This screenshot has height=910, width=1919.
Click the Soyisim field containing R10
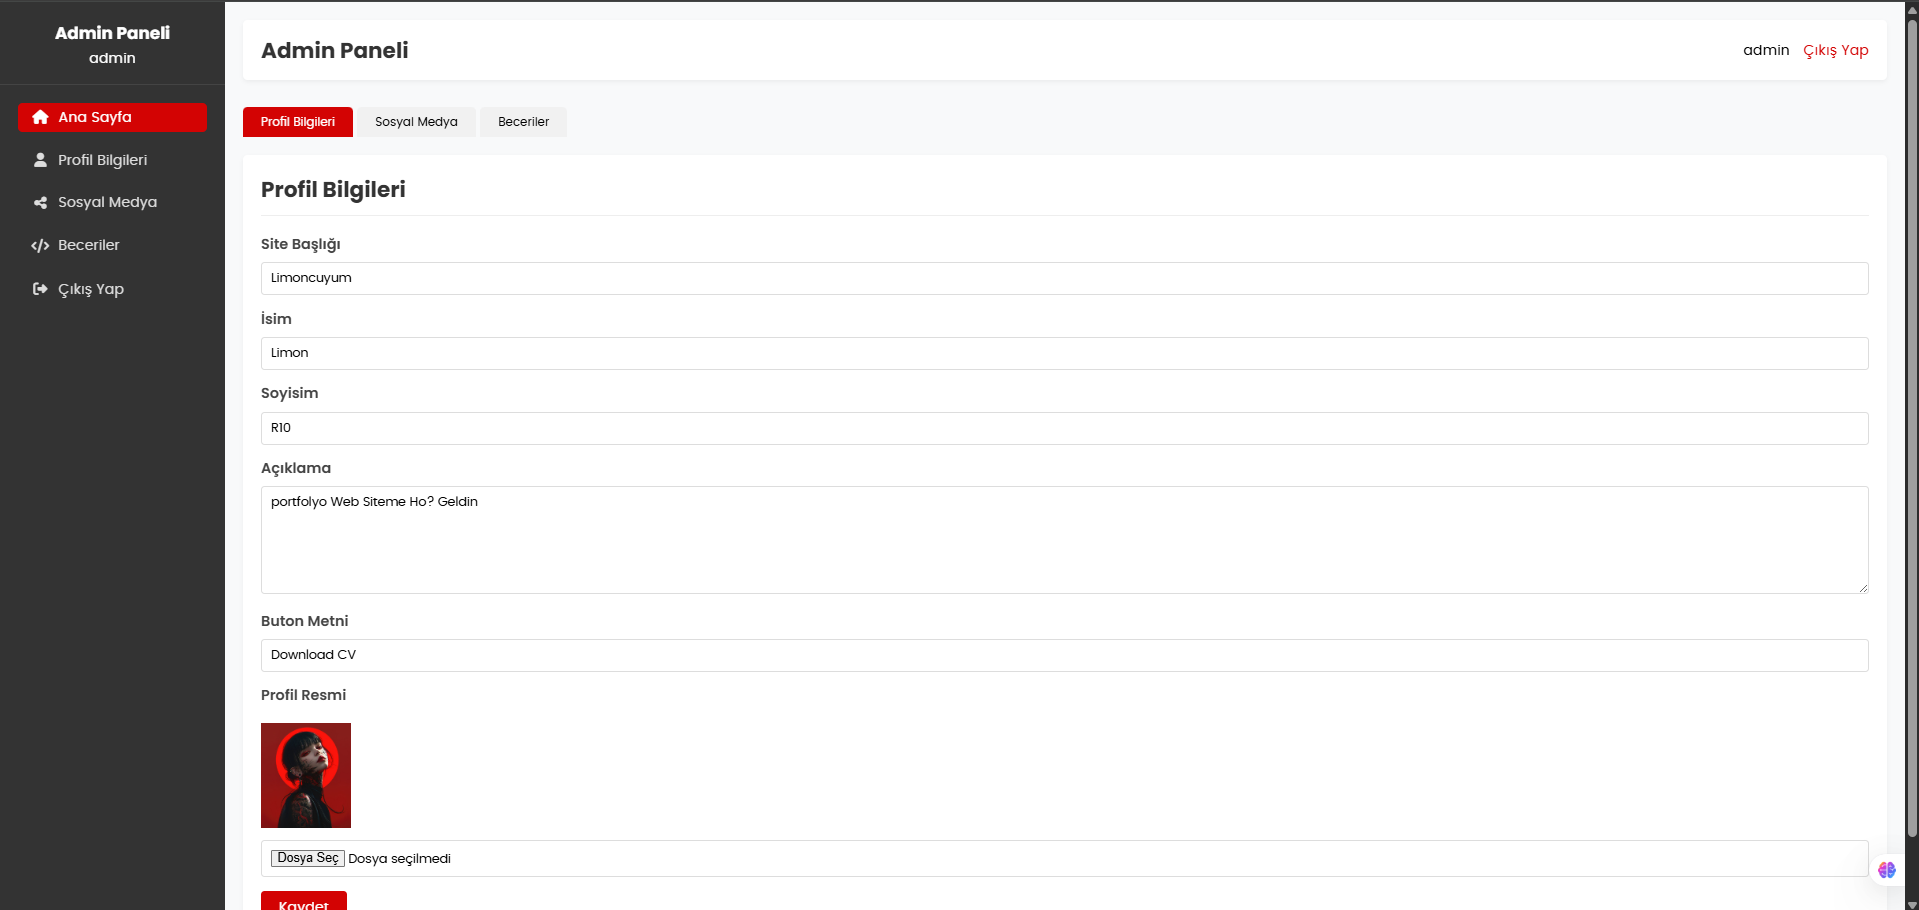(x=1064, y=428)
